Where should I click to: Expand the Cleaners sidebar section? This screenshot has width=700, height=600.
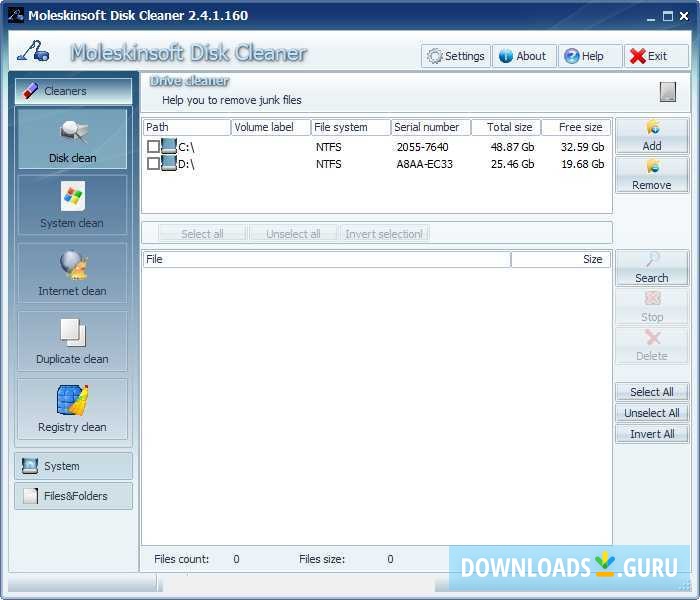tap(74, 91)
